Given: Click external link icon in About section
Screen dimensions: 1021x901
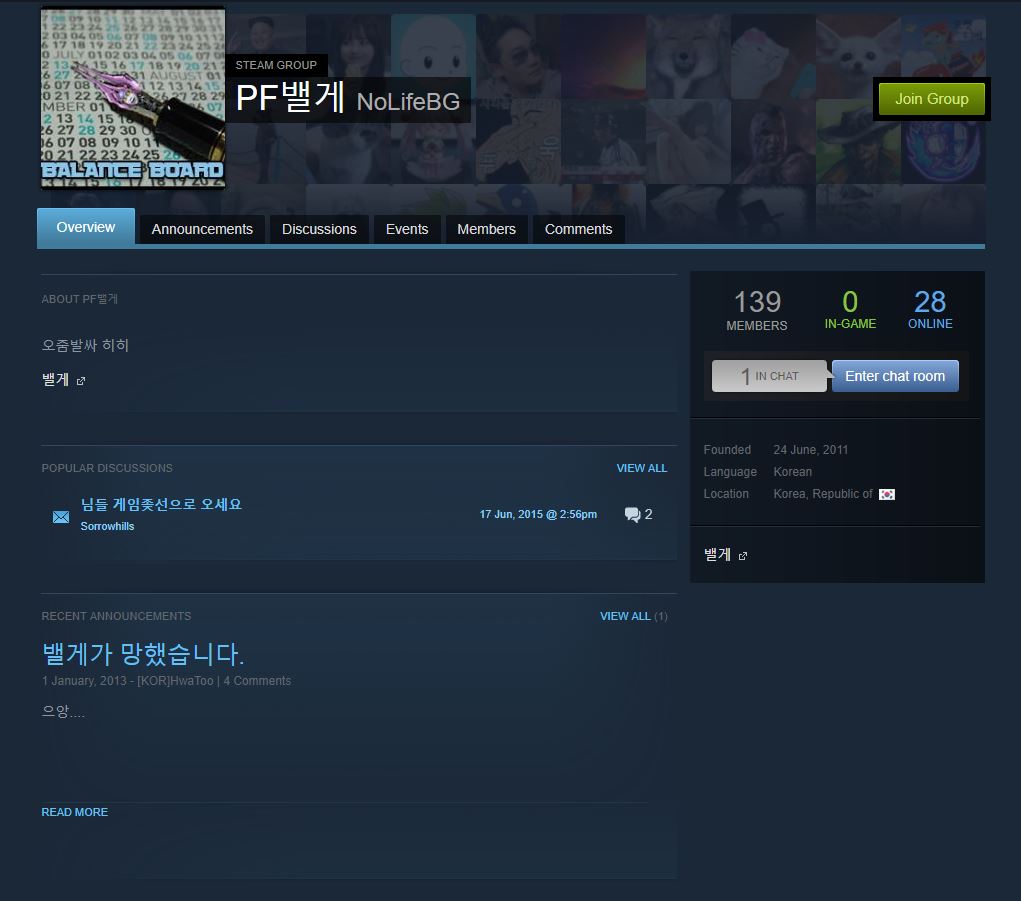Looking at the screenshot, I should click(x=81, y=381).
